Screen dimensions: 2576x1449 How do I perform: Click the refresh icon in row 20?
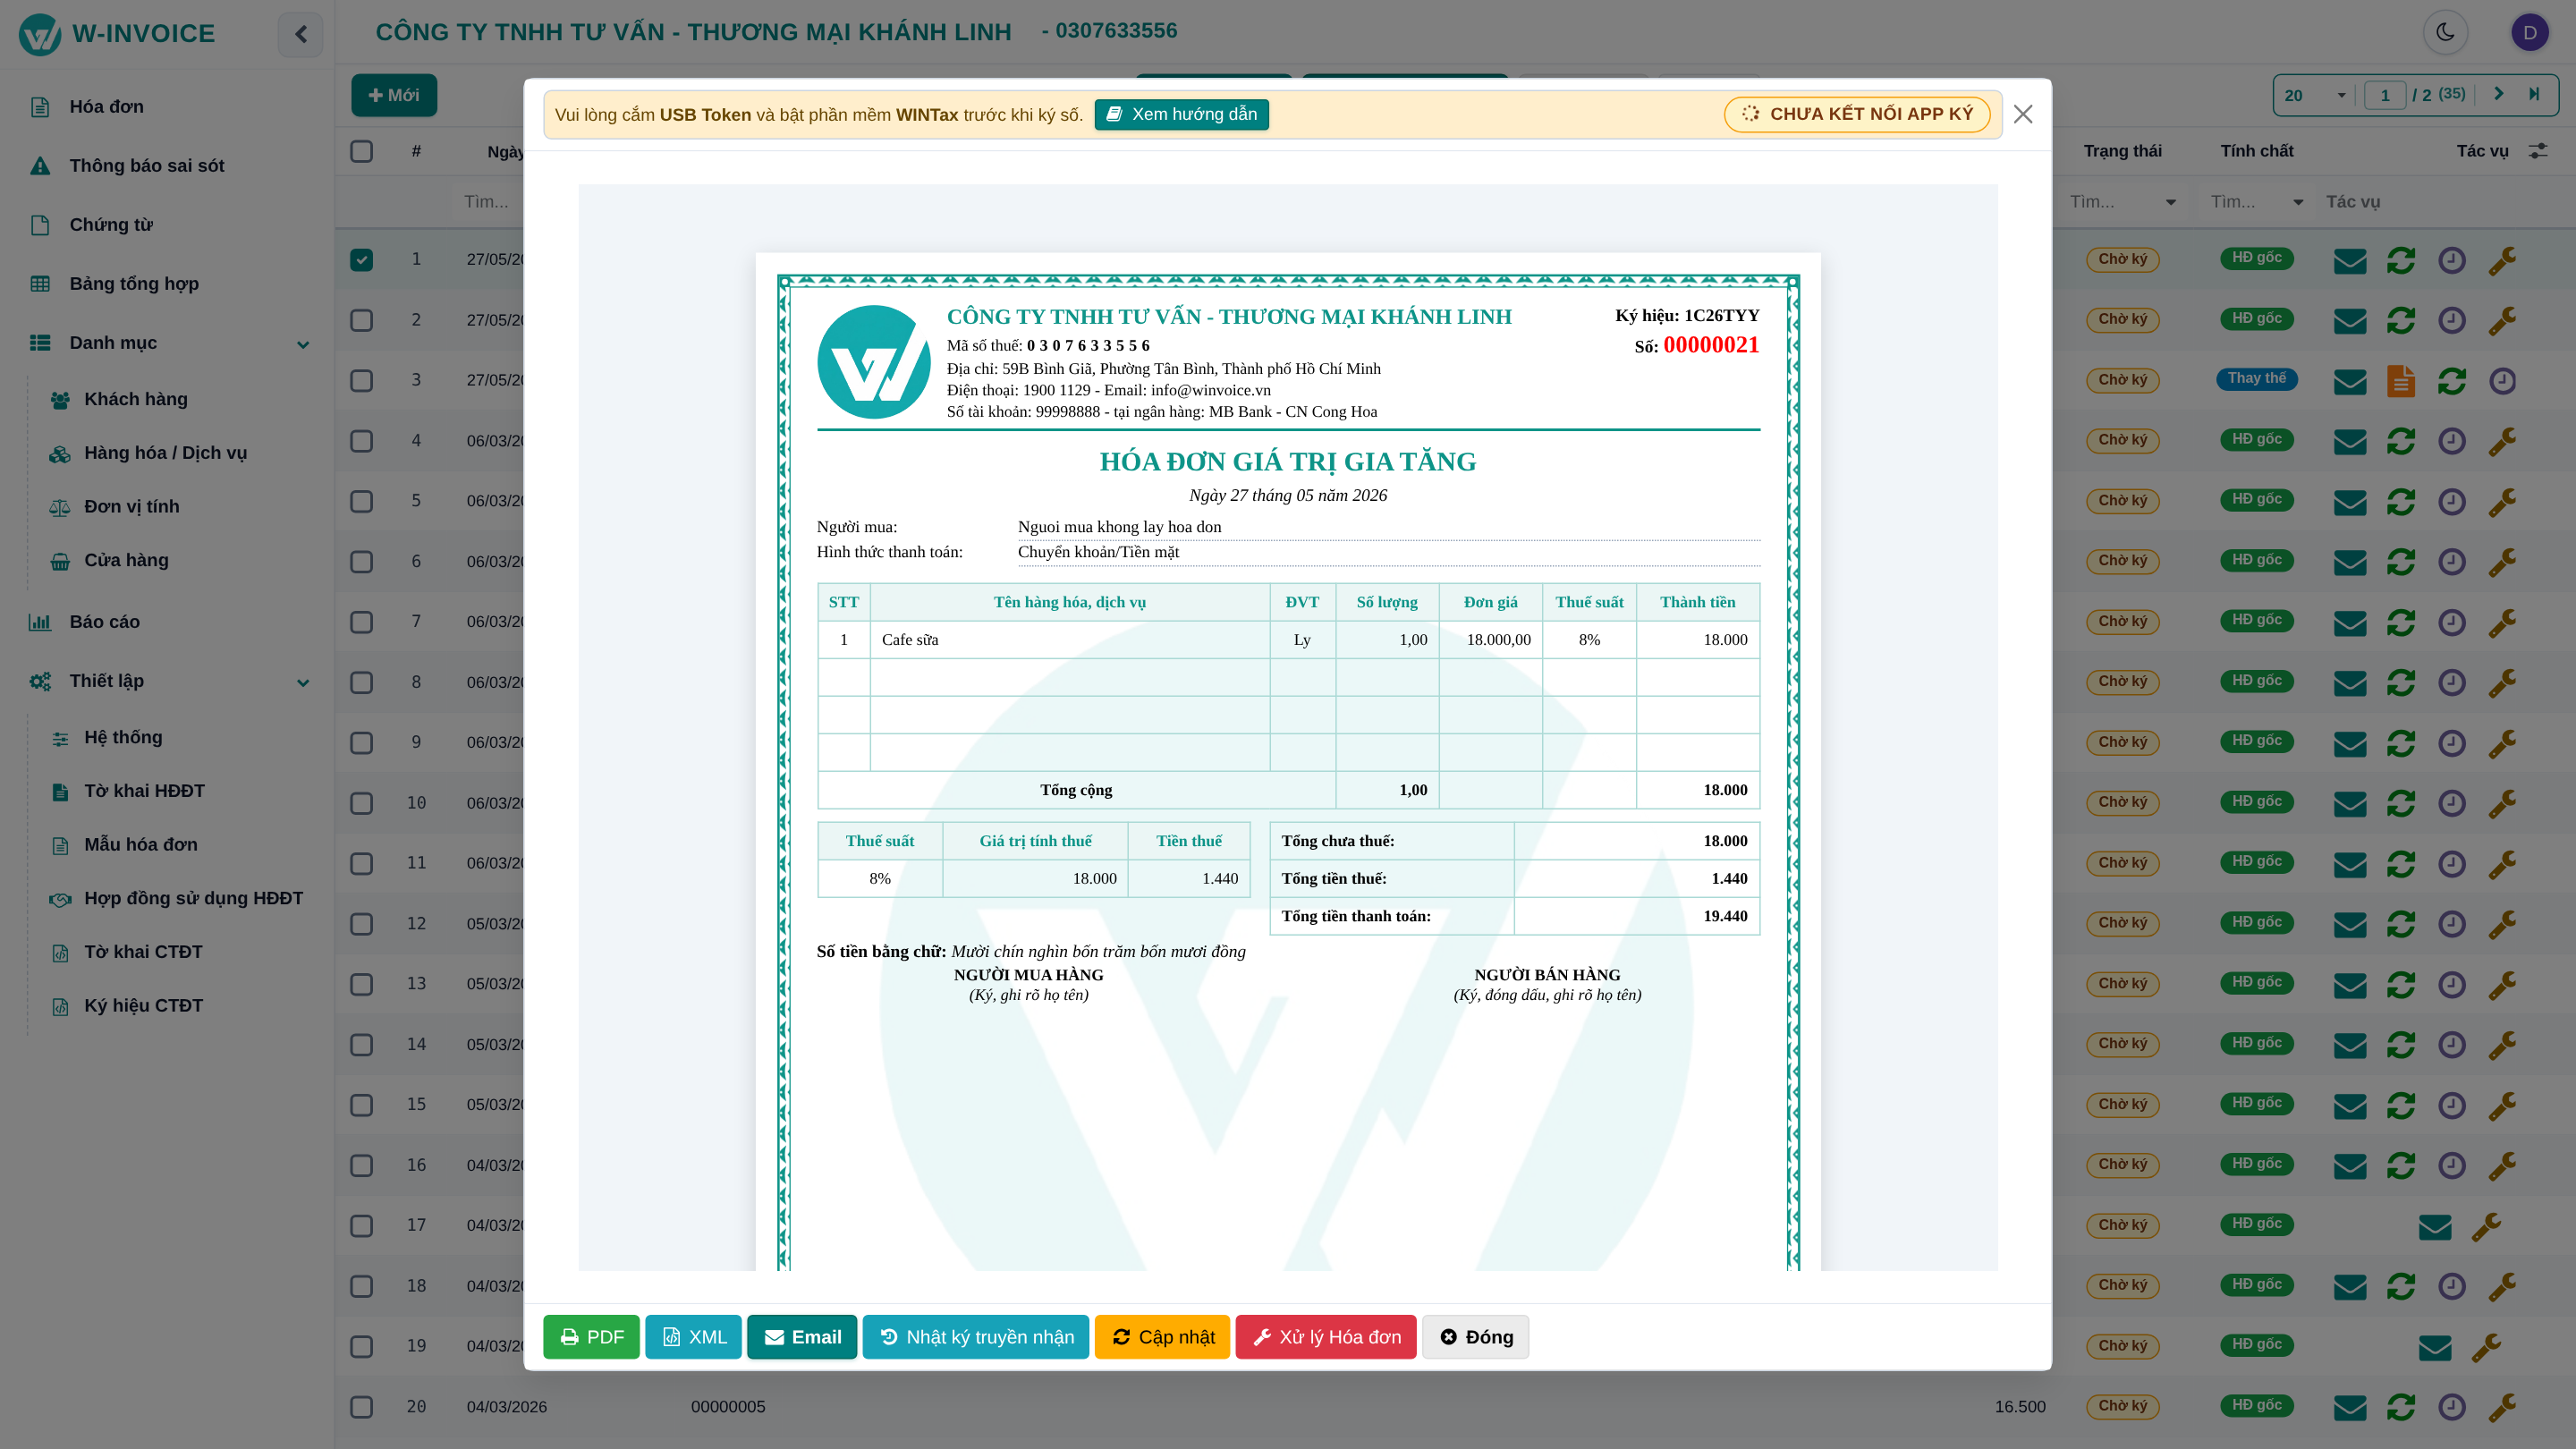click(2401, 1407)
